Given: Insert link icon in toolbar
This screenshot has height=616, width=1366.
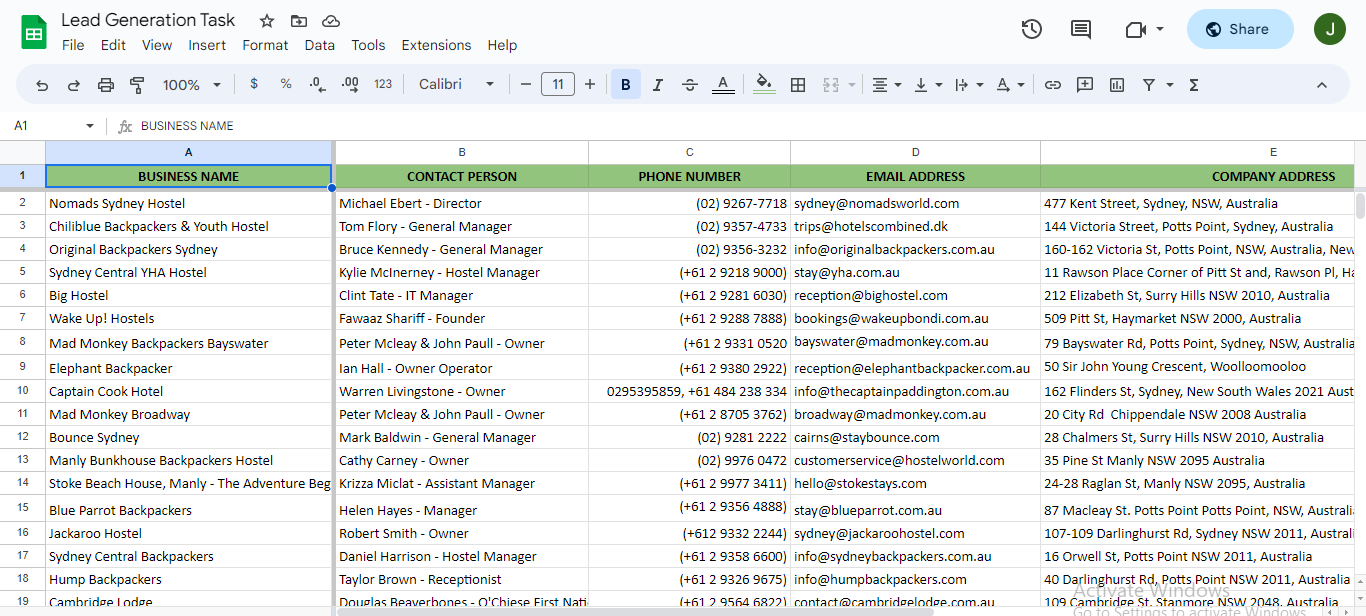Looking at the screenshot, I should (1053, 85).
